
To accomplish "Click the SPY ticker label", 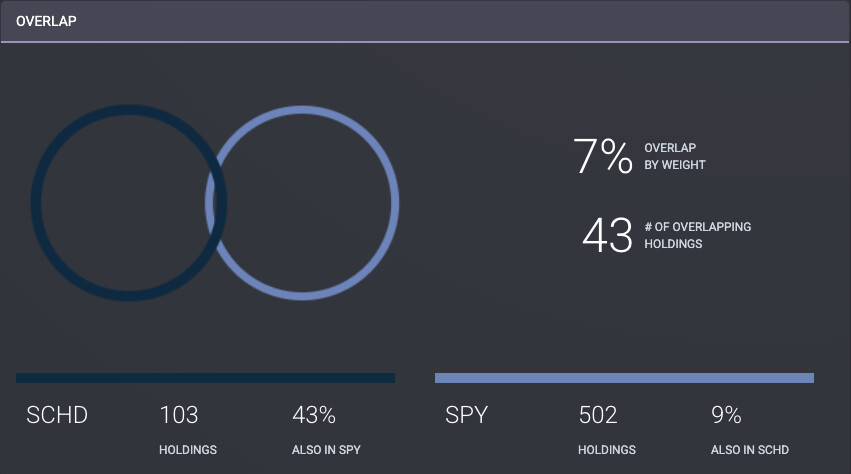I will (x=466, y=415).
